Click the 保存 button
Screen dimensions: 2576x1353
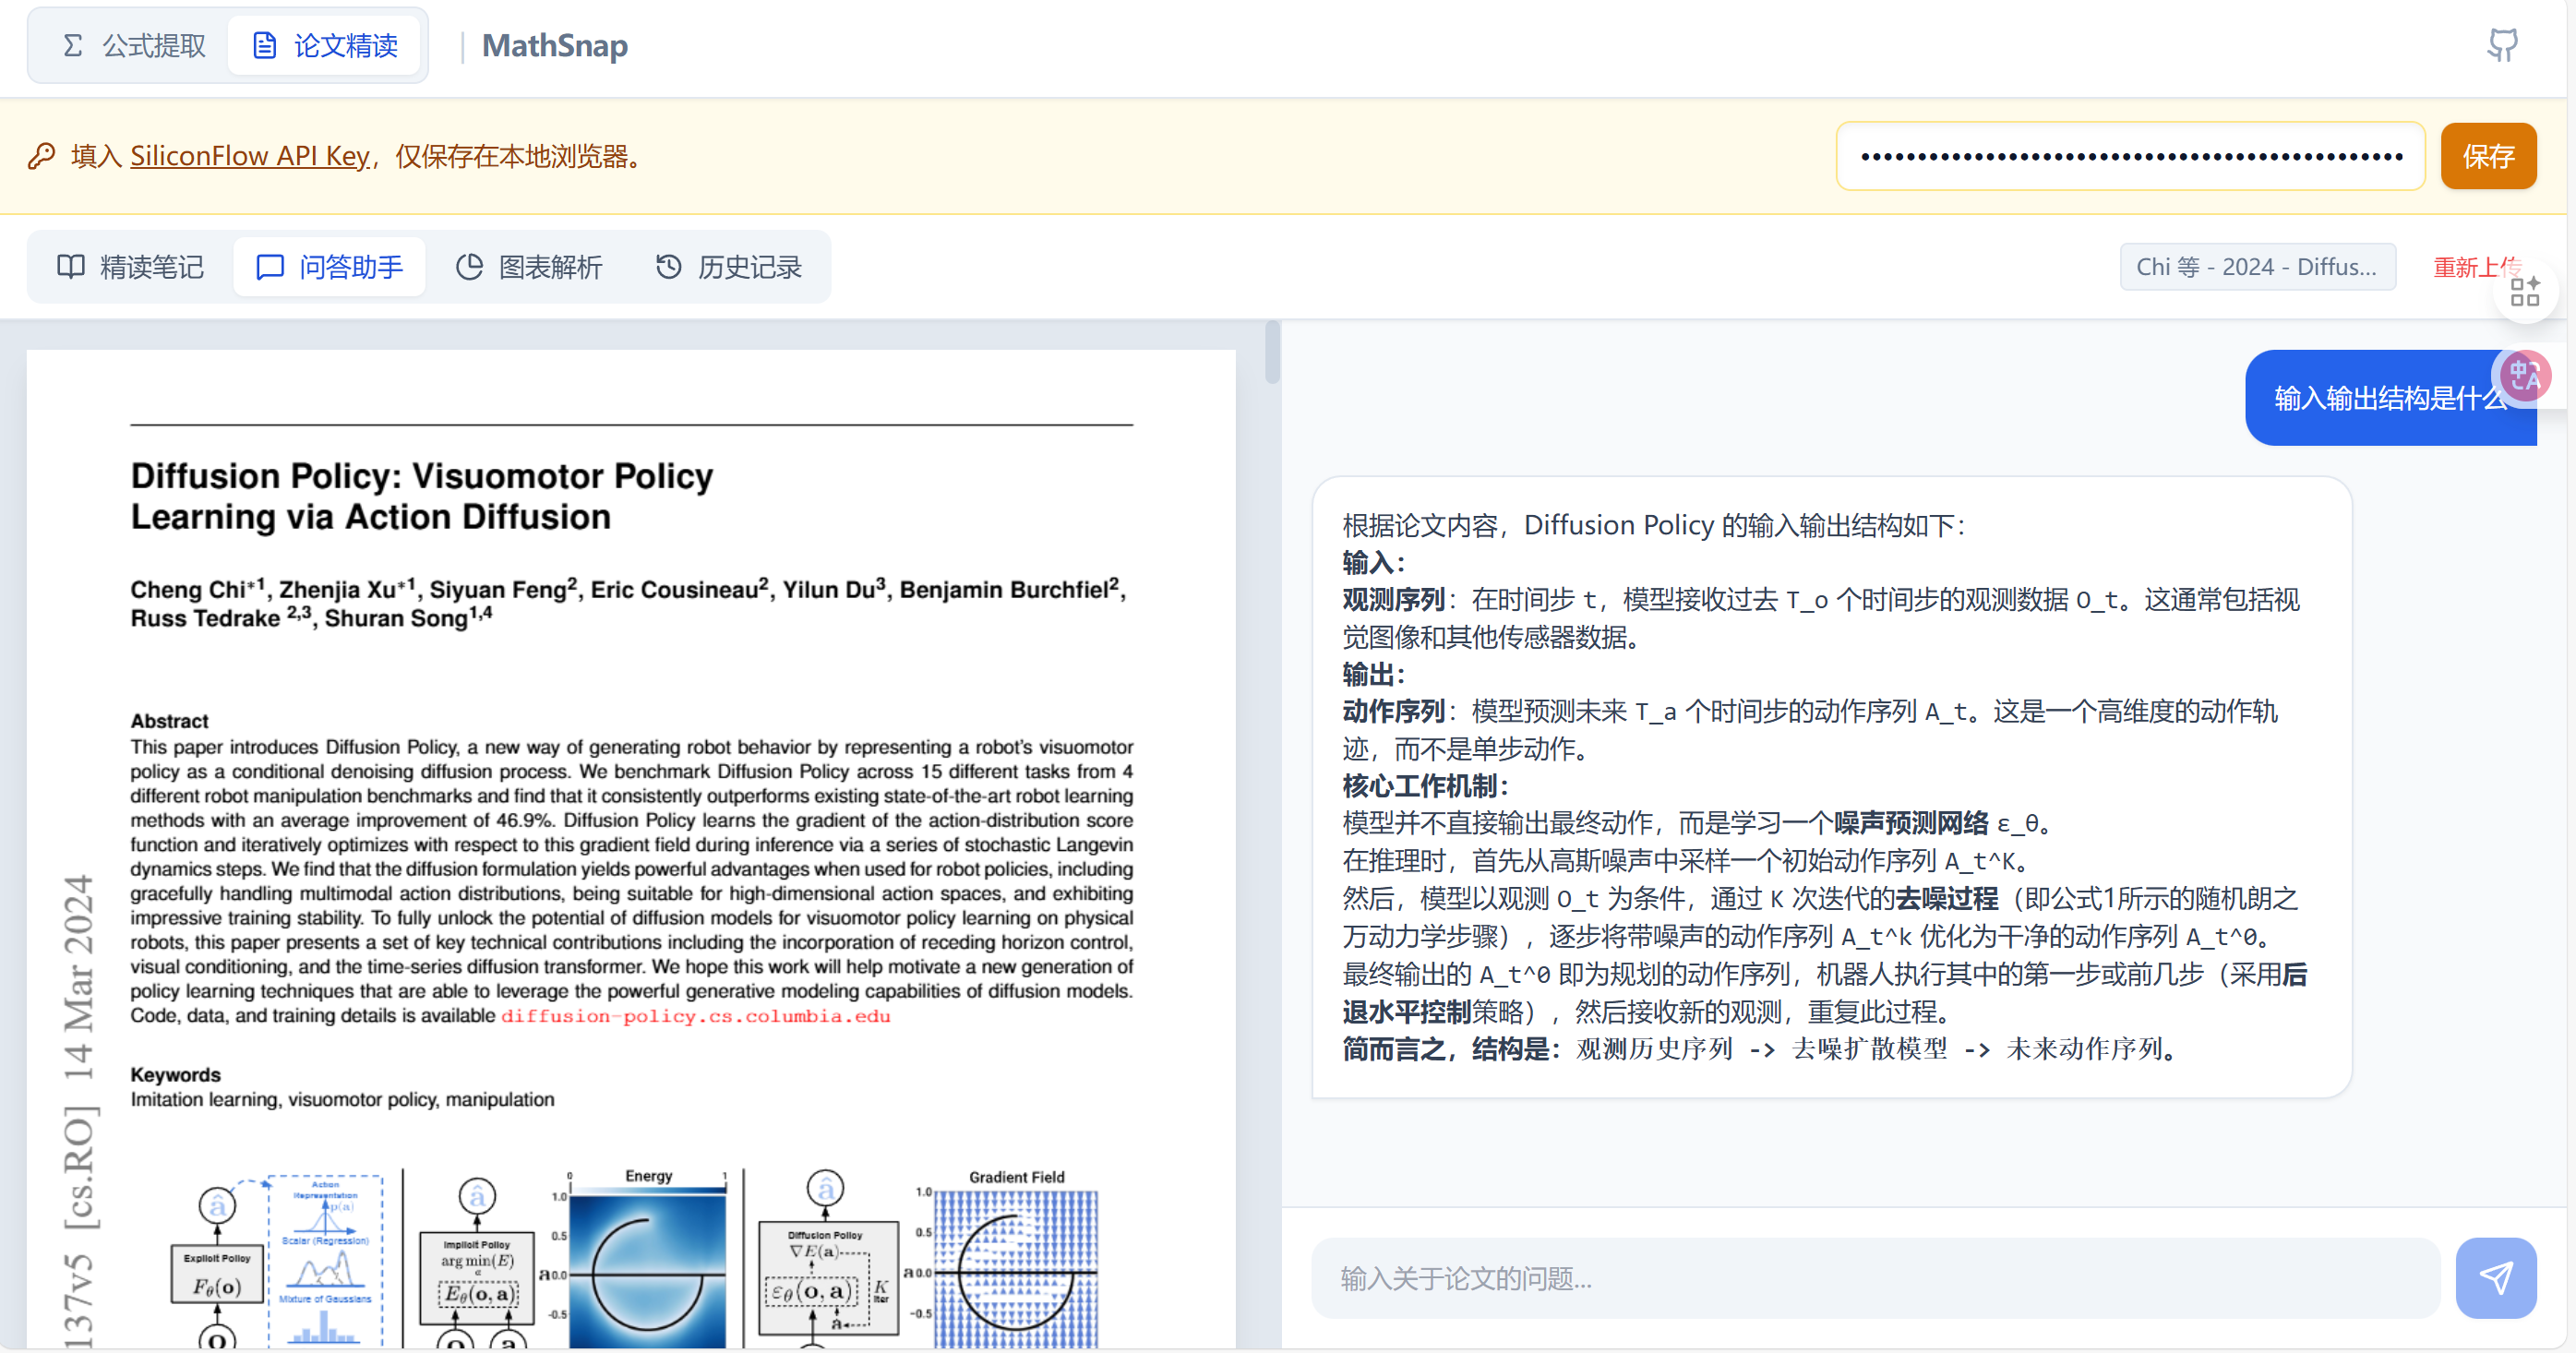click(2488, 156)
